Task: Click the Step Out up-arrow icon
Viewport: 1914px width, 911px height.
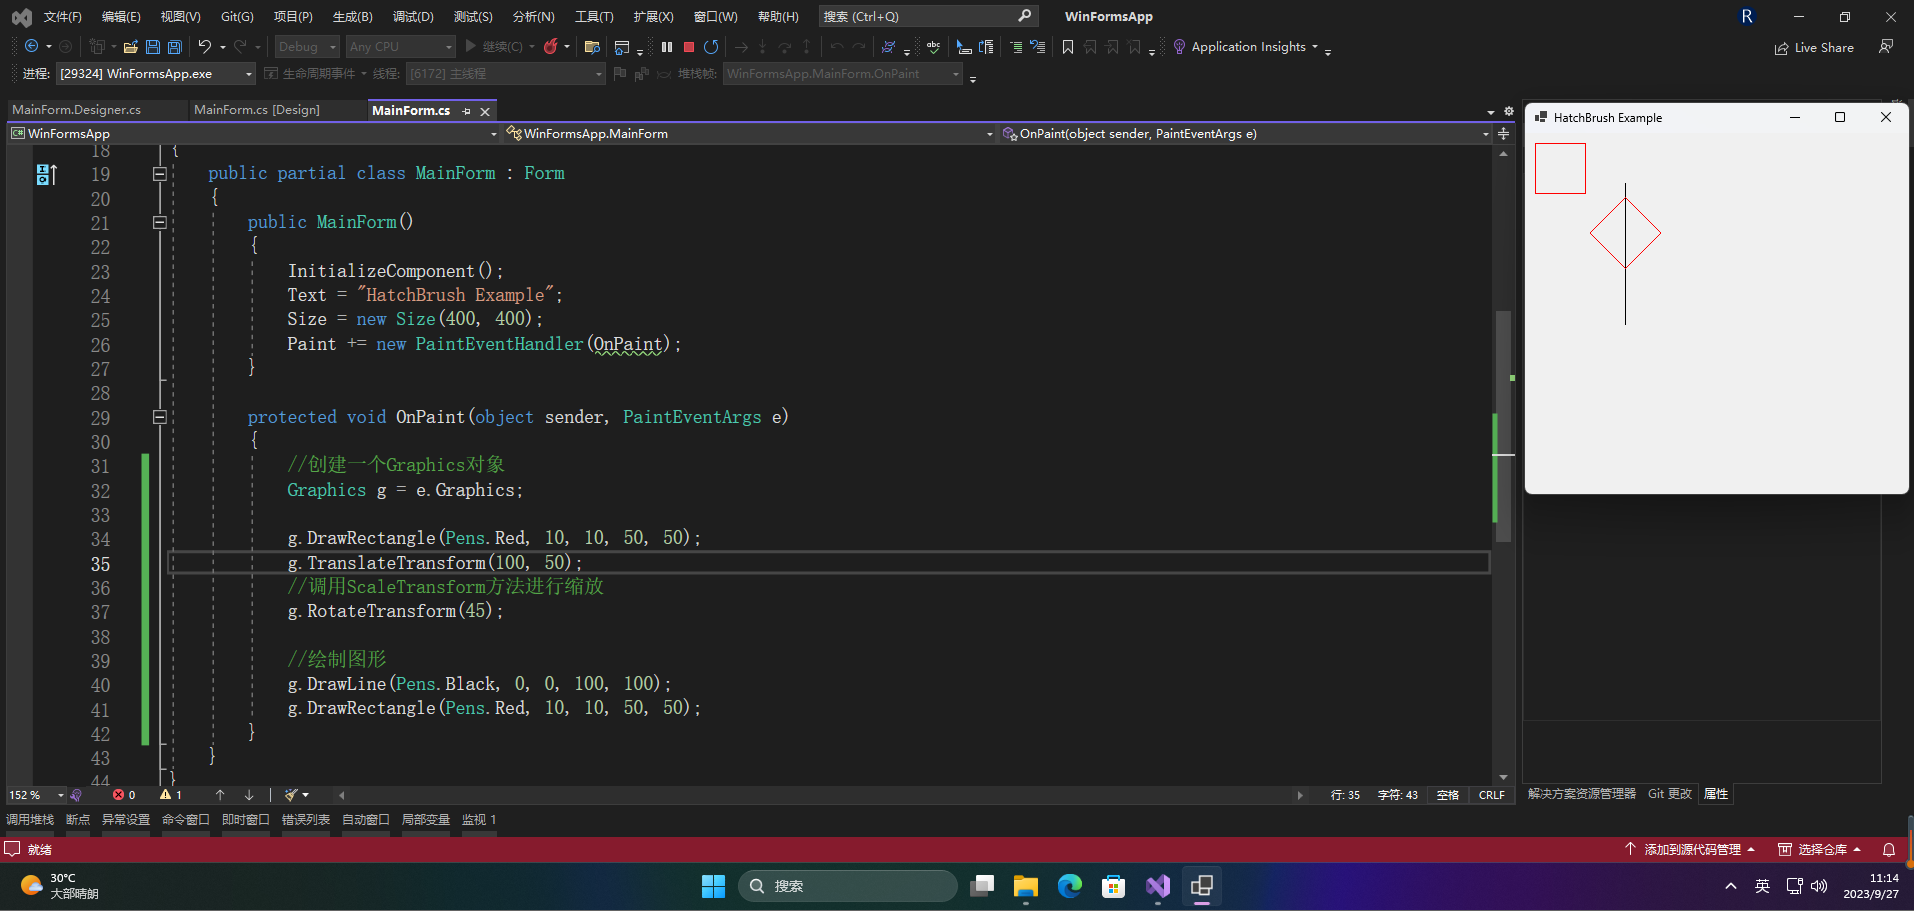Action: pos(806,47)
